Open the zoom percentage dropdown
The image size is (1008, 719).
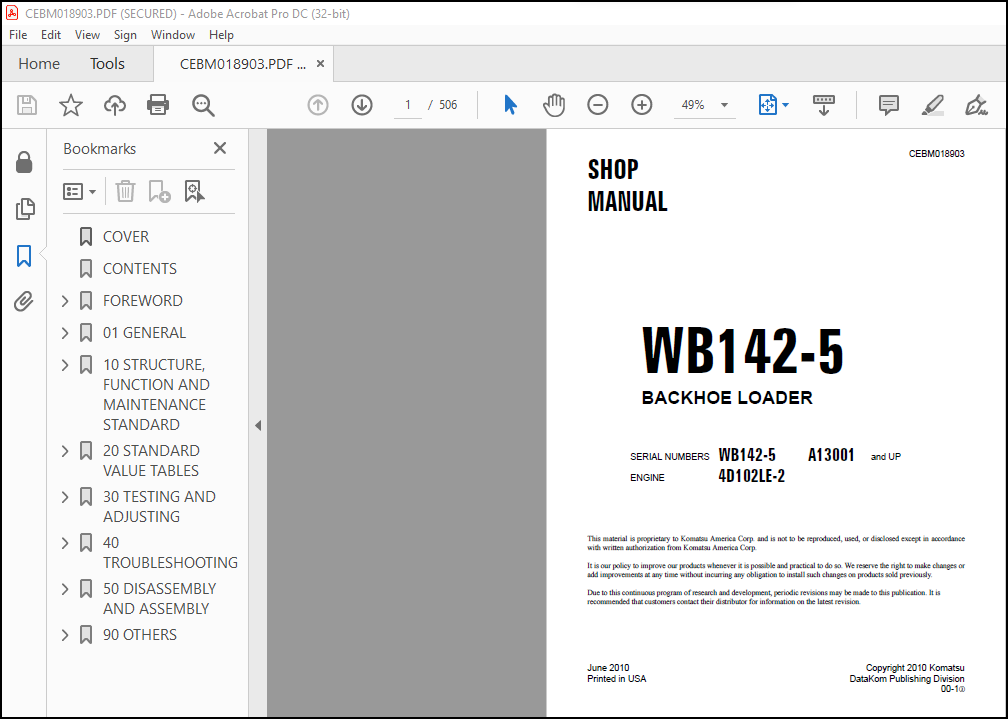tap(724, 105)
